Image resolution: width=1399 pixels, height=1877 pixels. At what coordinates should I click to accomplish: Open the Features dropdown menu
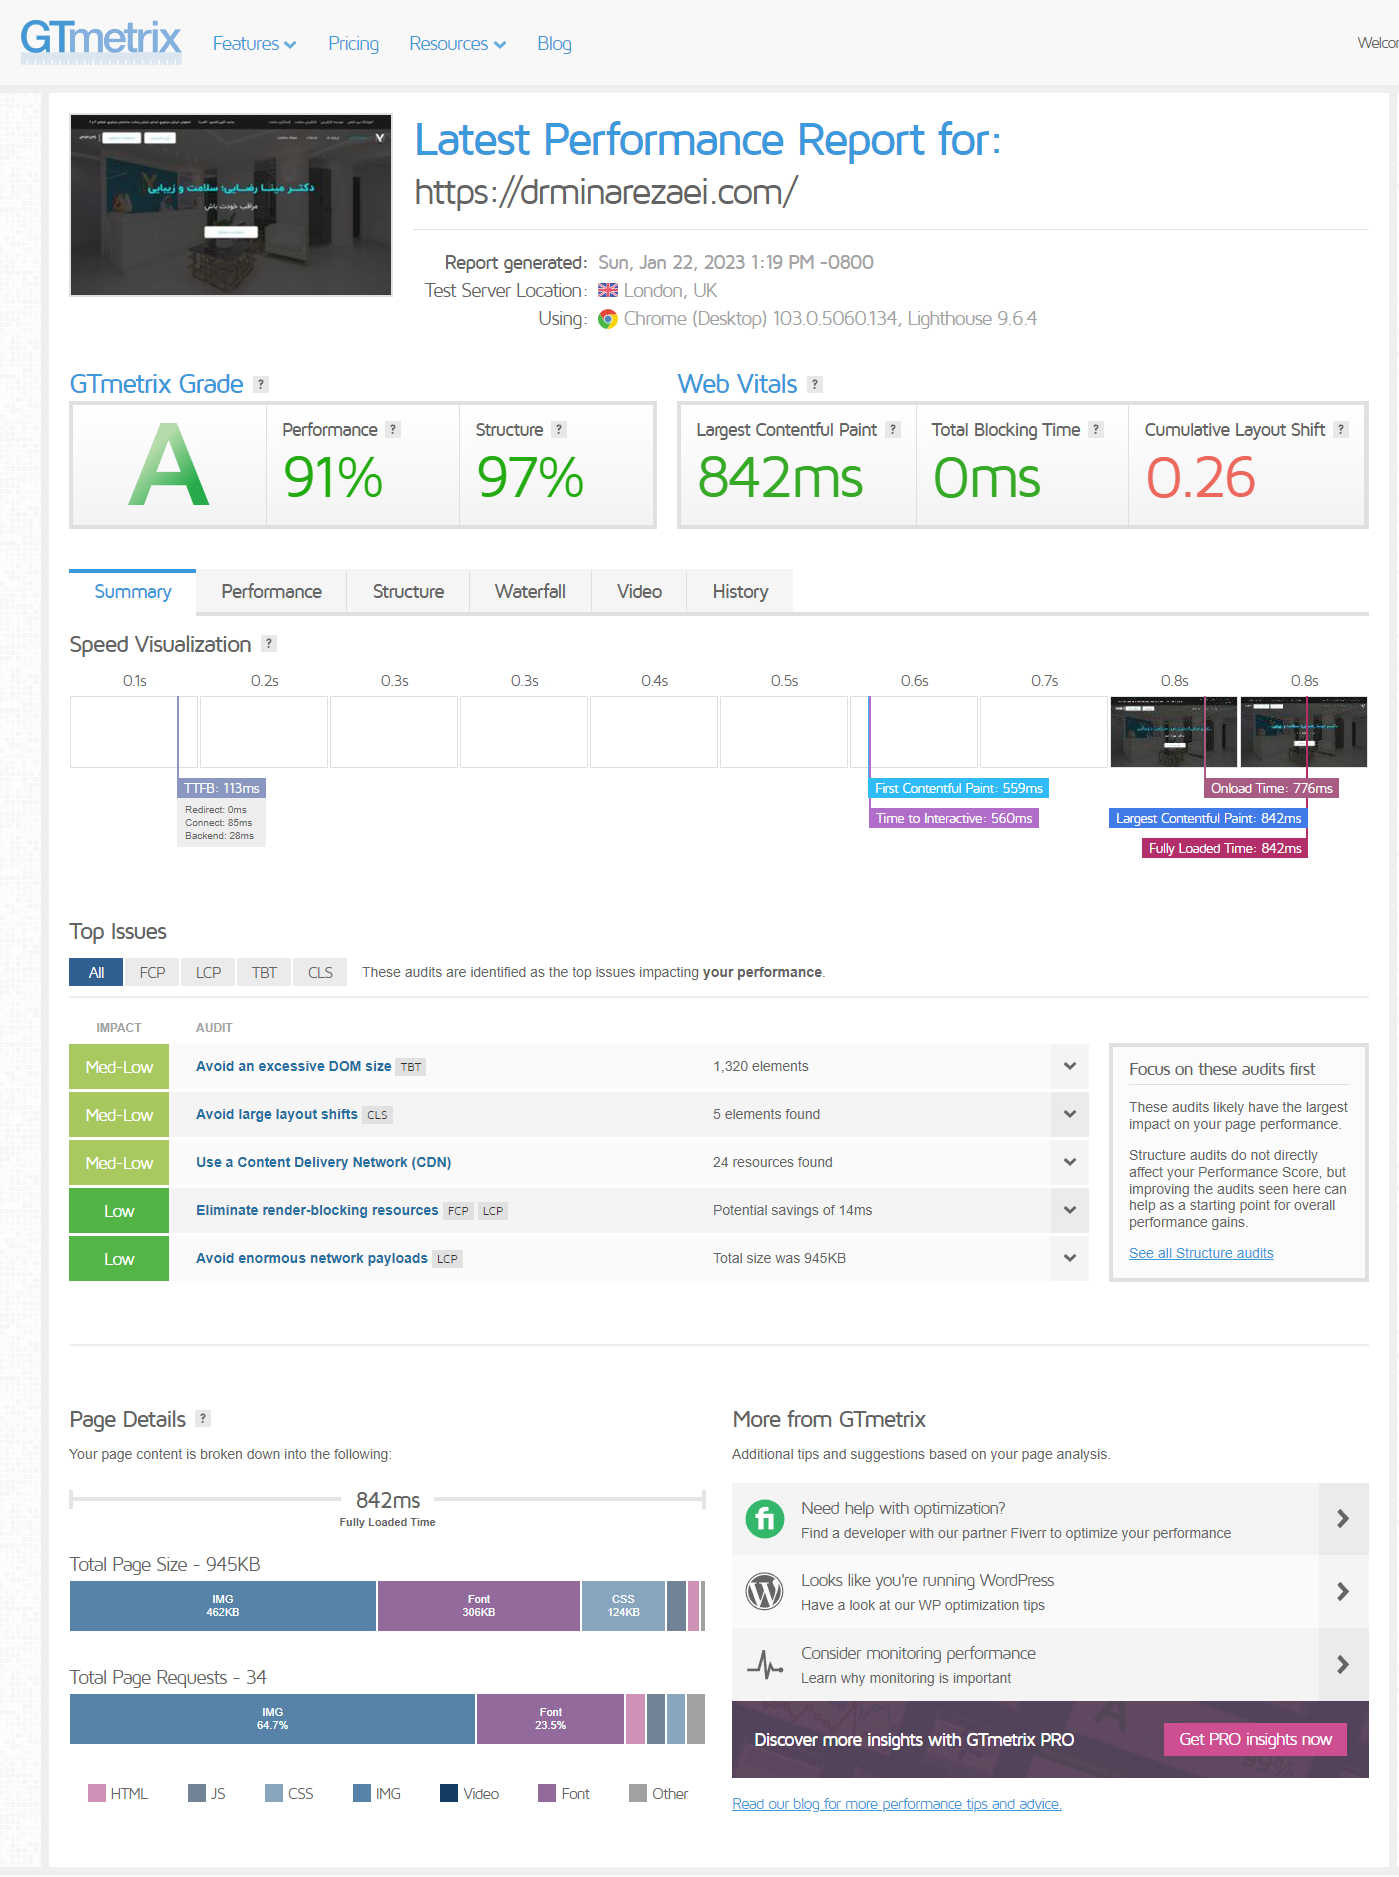(254, 44)
